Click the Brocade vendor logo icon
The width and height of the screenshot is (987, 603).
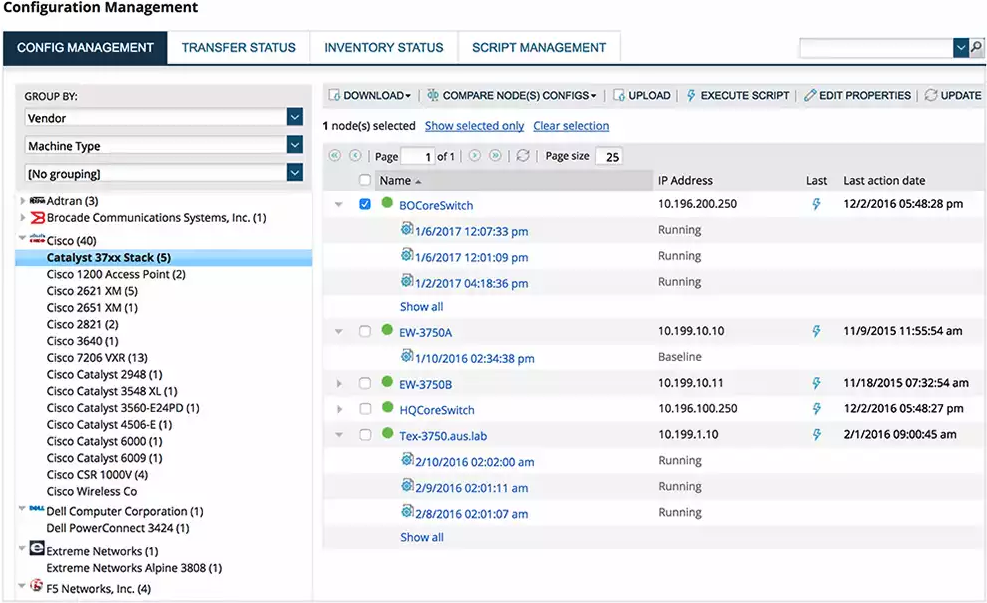37,218
